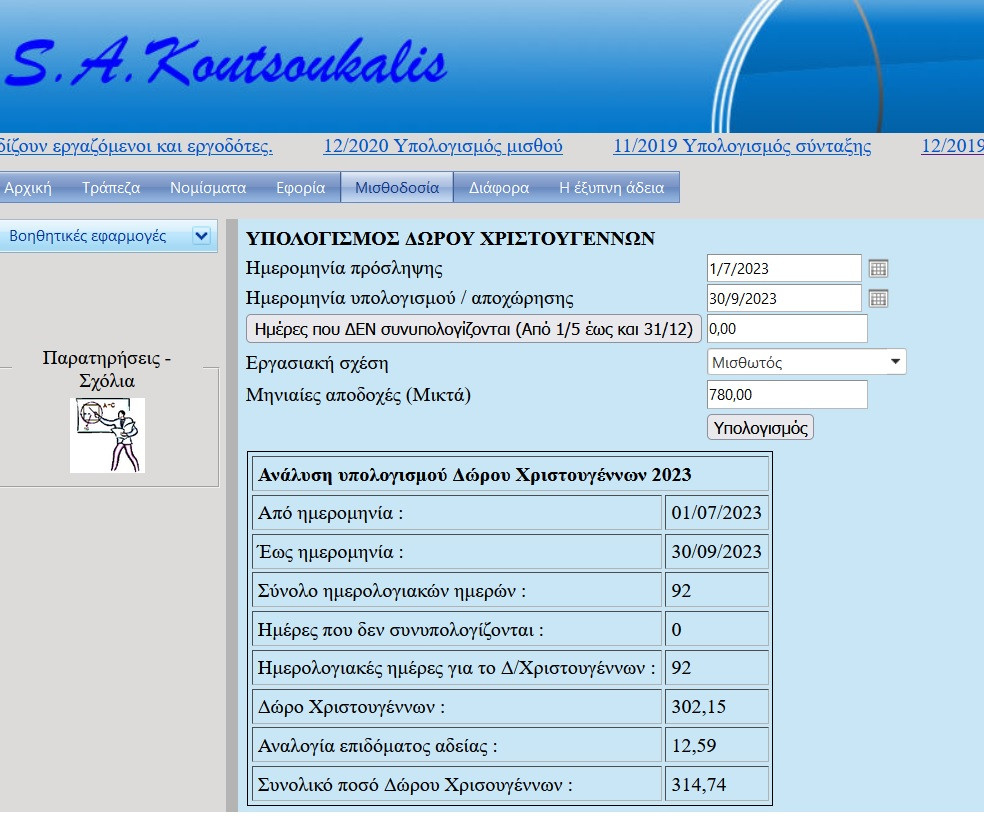Open calendar picker for calculation/departure date
Viewport: 984px width, 816px height.
pos(878,298)
